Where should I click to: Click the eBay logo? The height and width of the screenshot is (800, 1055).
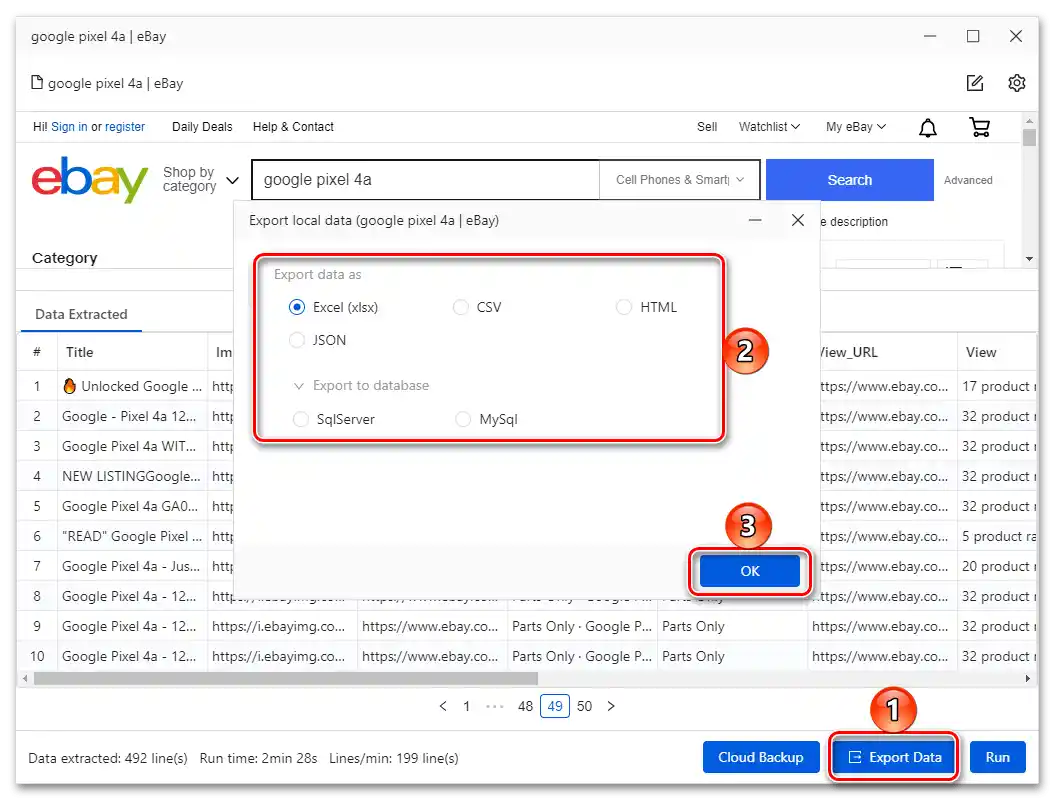(x=89, y=179)
